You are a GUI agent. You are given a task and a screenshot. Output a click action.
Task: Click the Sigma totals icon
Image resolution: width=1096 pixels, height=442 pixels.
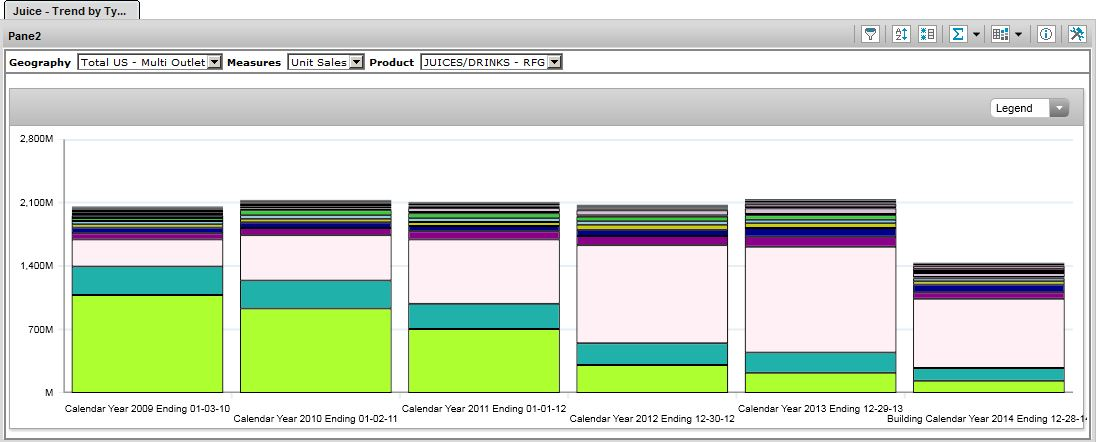click(957, 34)
